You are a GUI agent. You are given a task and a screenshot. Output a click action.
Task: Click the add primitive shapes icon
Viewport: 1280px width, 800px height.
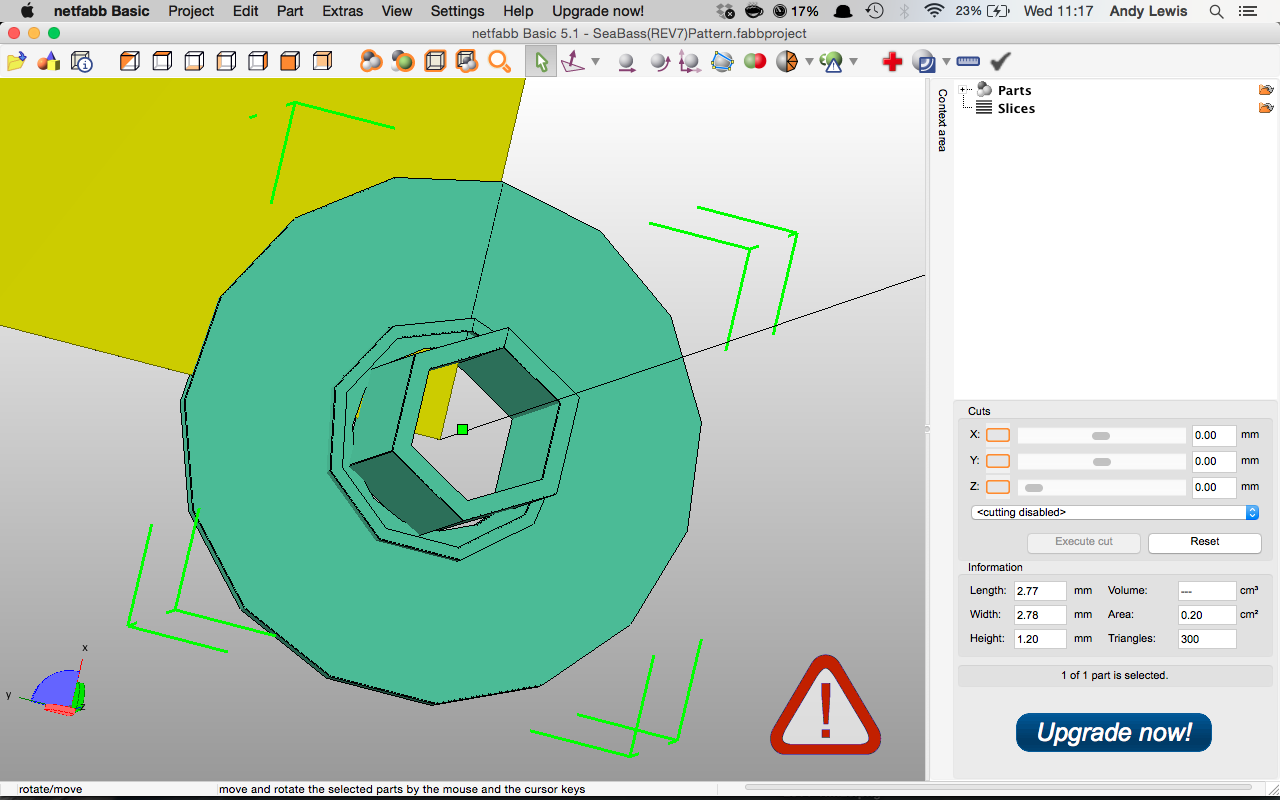tap(48, 62)
